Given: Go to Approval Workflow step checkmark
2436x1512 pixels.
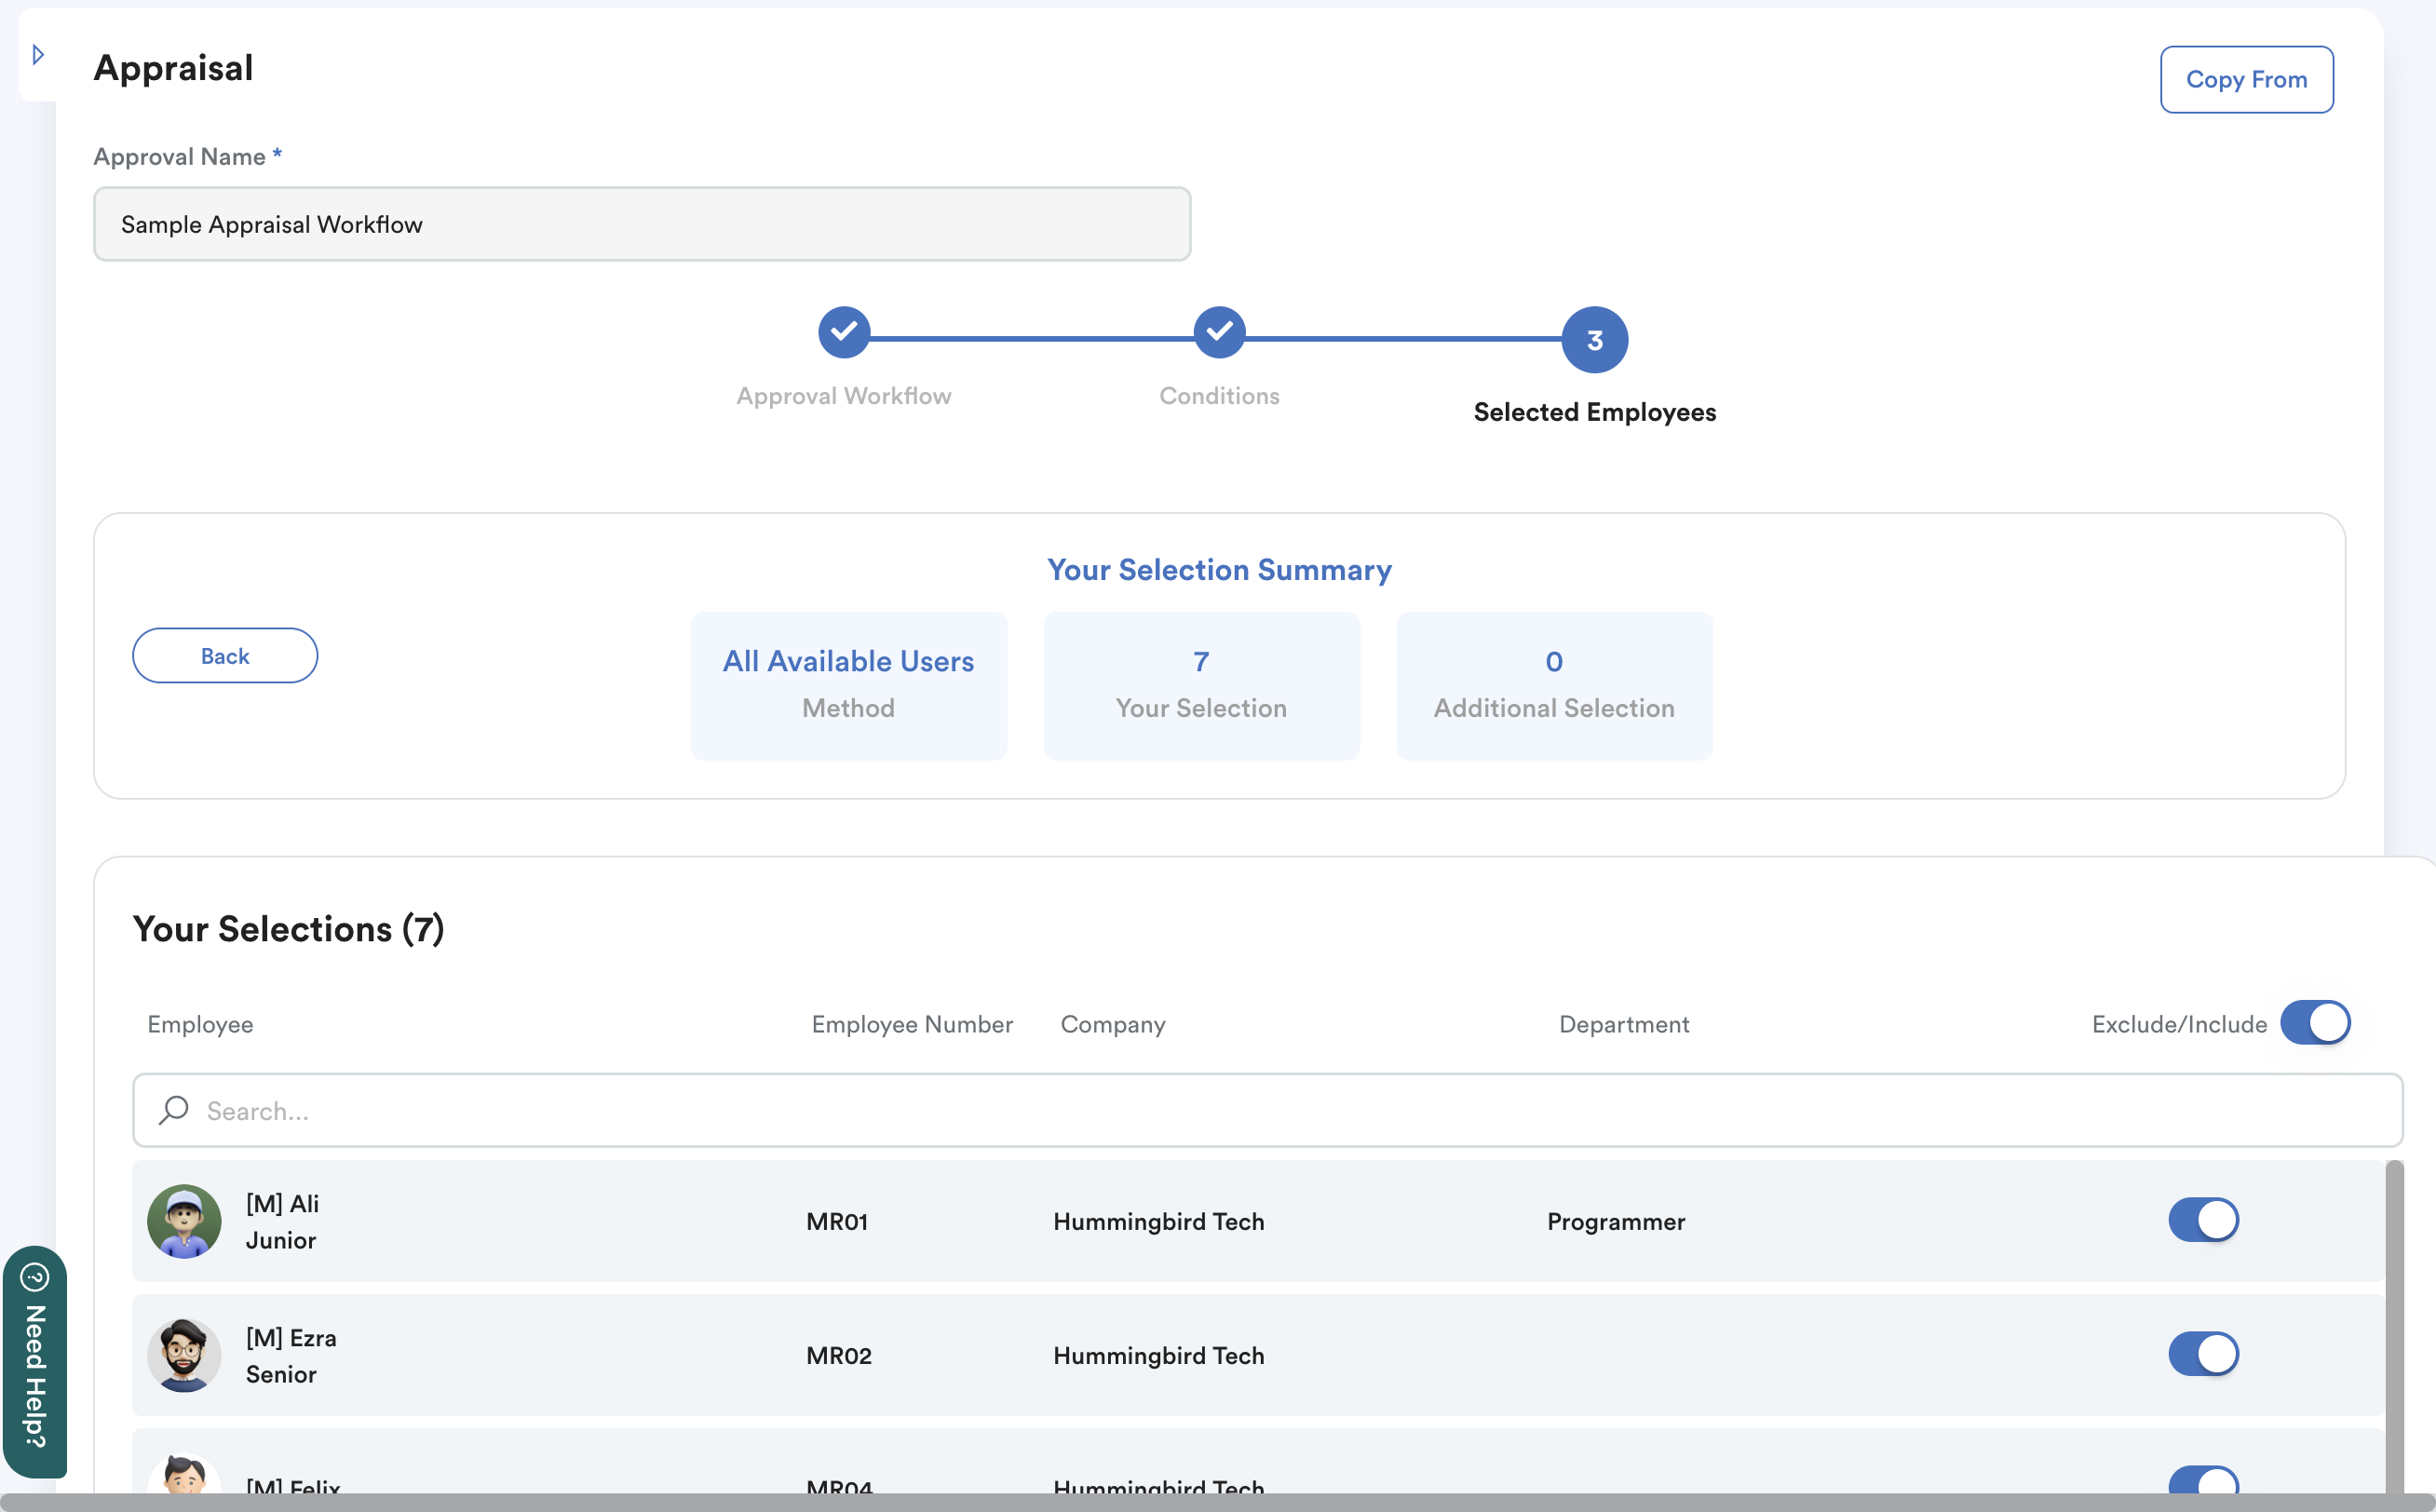Looking at the screenshot, I should click(x=843, y=332).
